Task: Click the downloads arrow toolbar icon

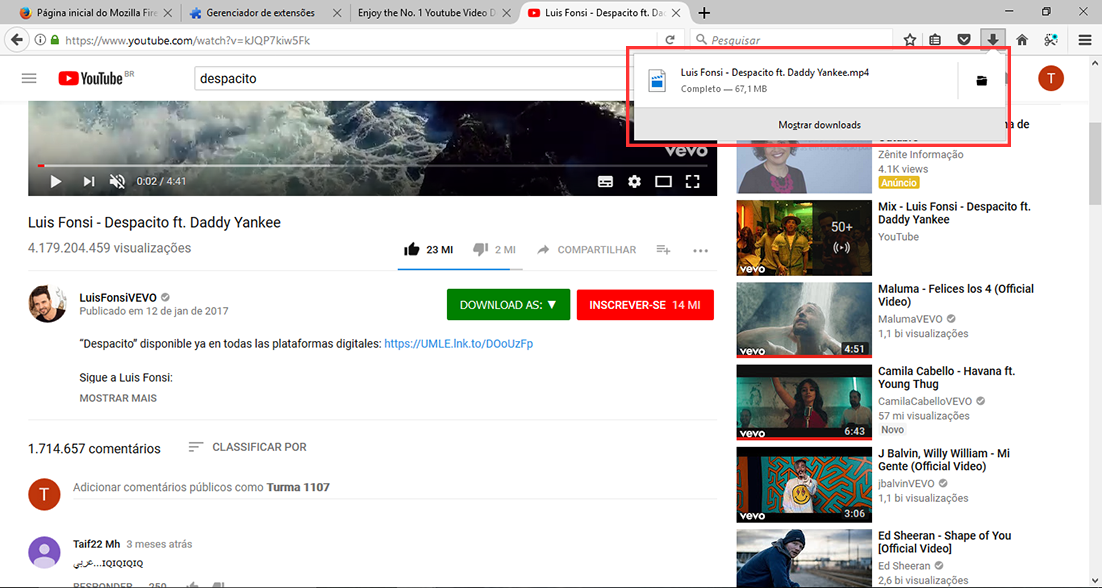Action: (993, 40)
